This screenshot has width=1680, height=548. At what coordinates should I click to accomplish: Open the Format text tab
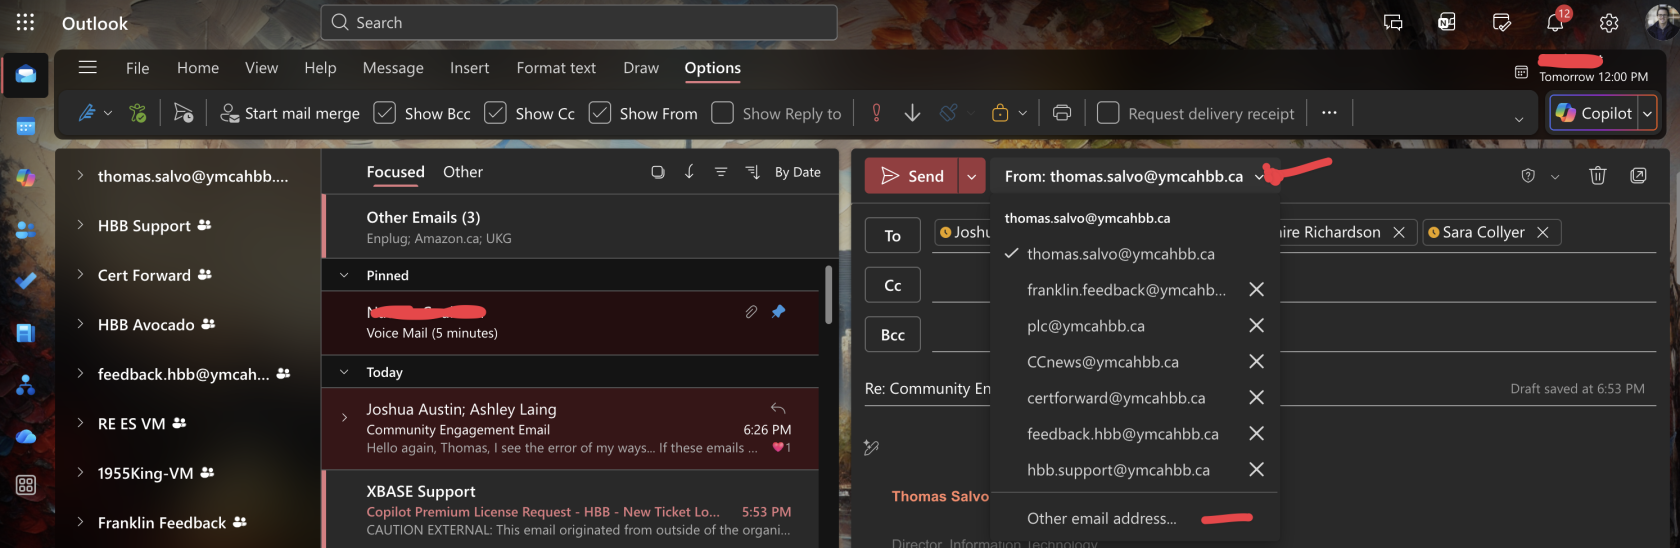pyautogui.click(x=556, y=68)
